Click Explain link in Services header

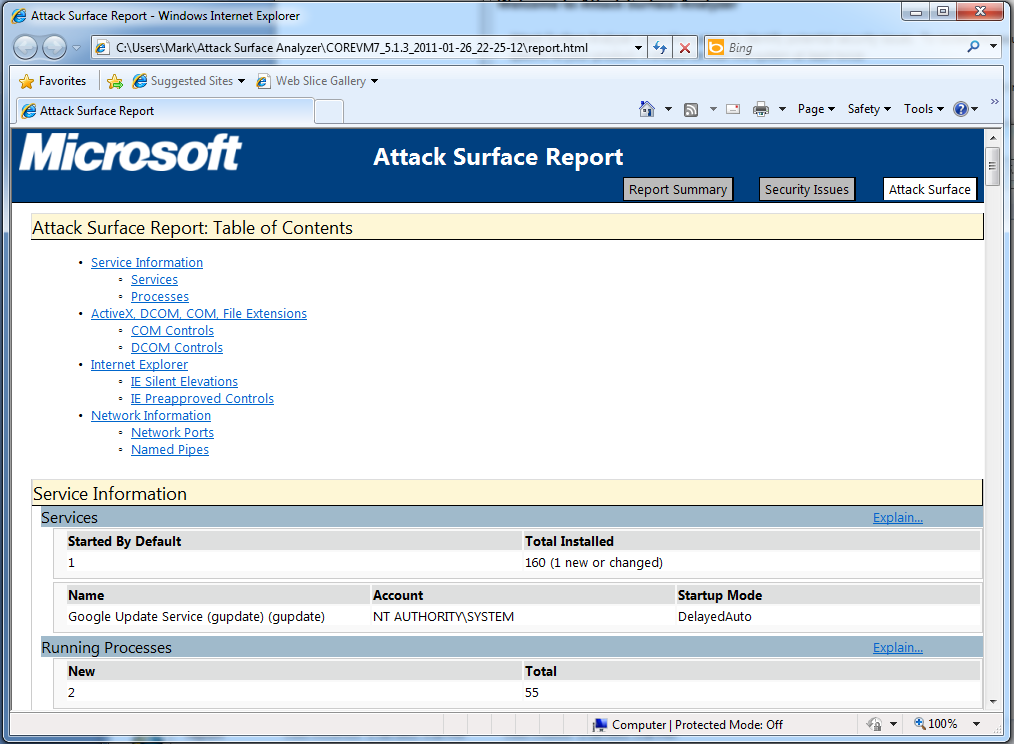898,518
